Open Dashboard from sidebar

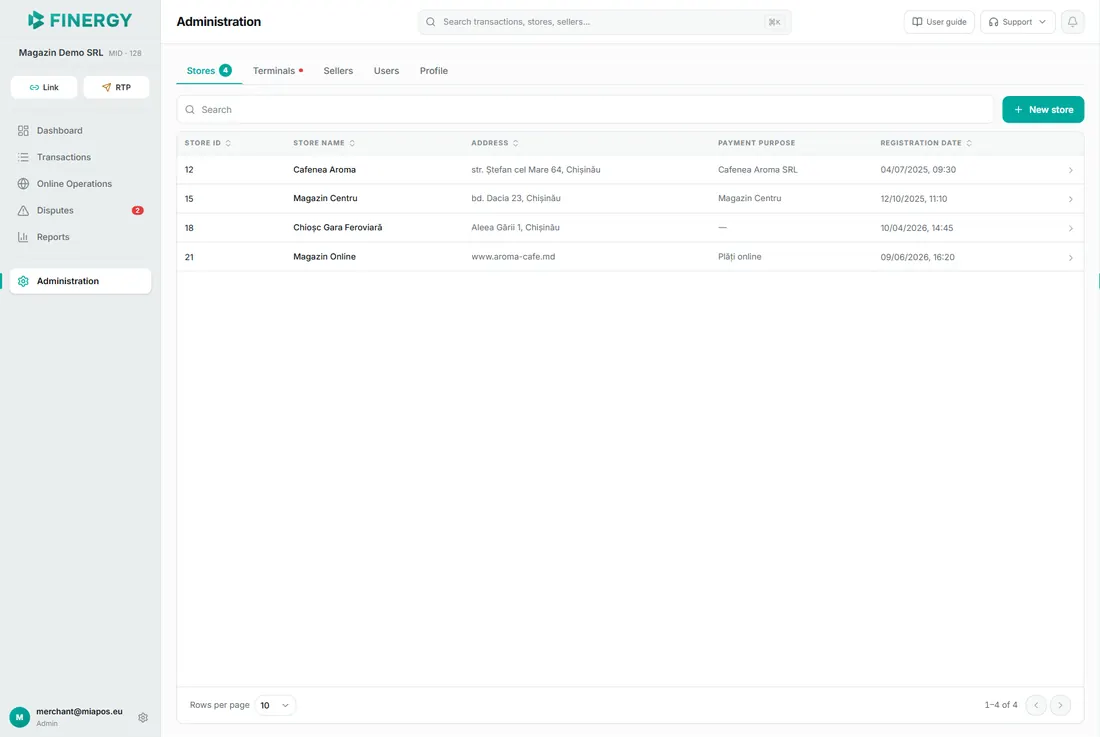(80, 130)
